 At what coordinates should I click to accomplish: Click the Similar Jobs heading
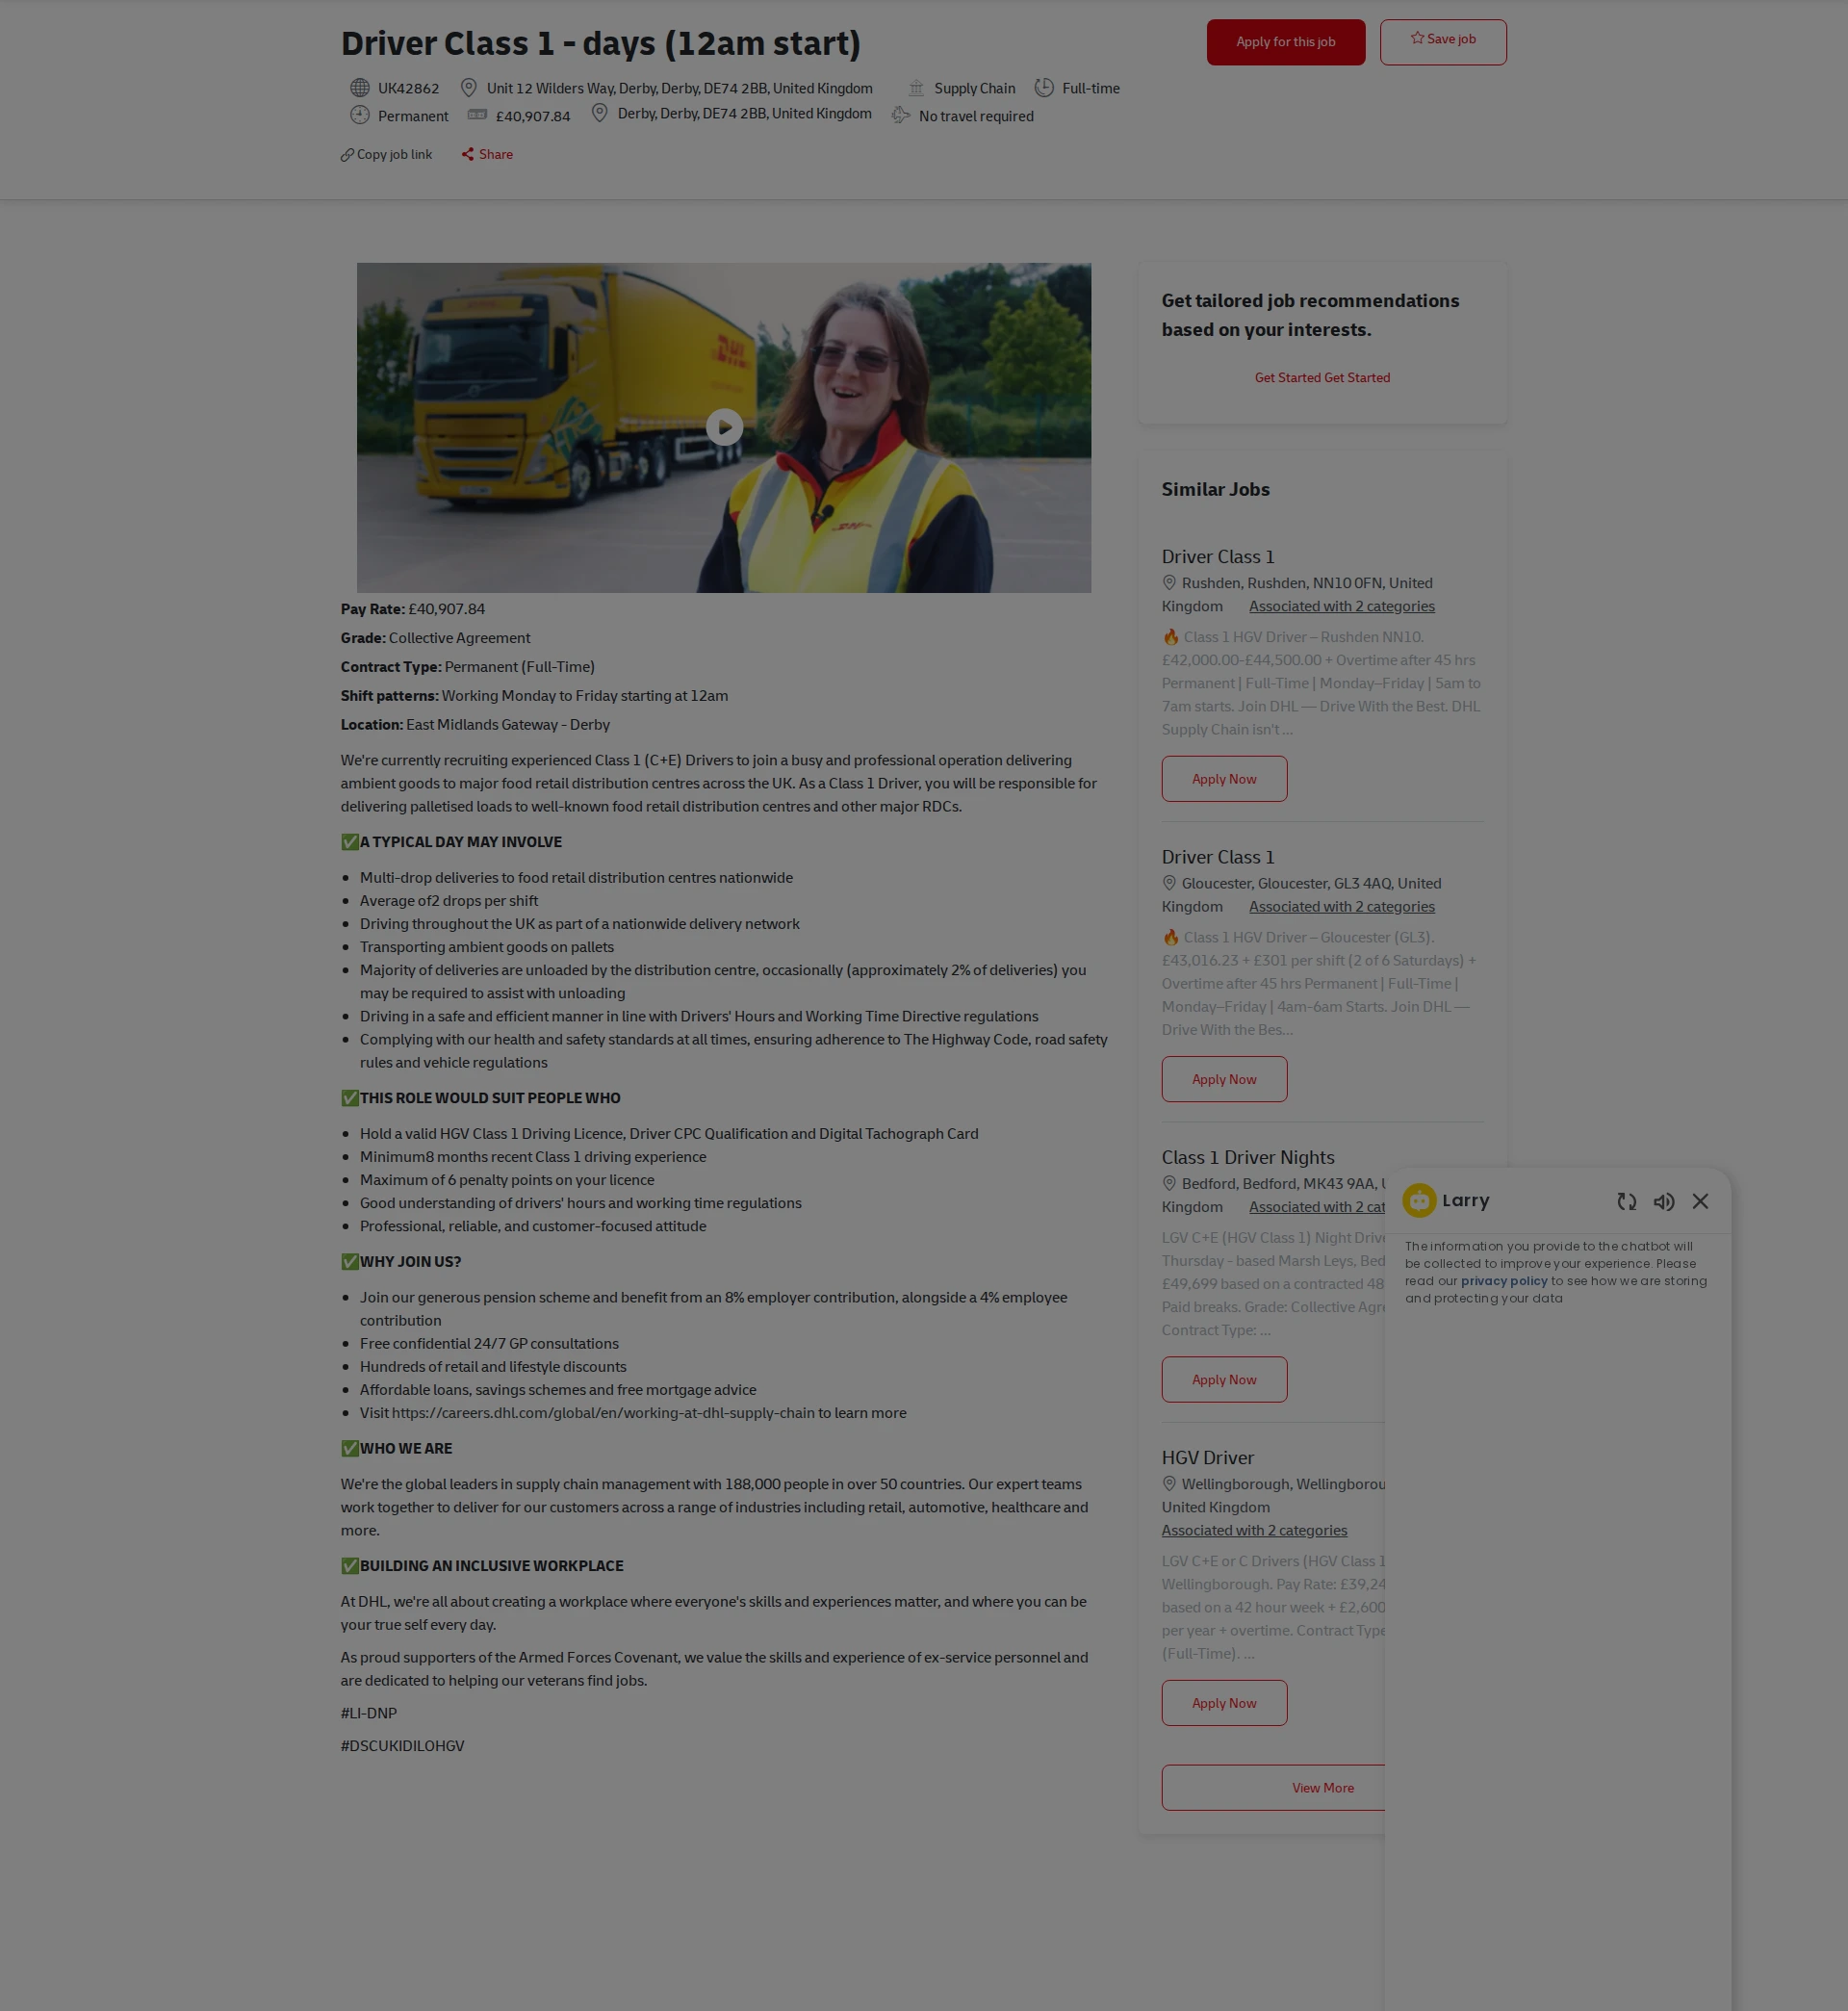(1215, 490)
